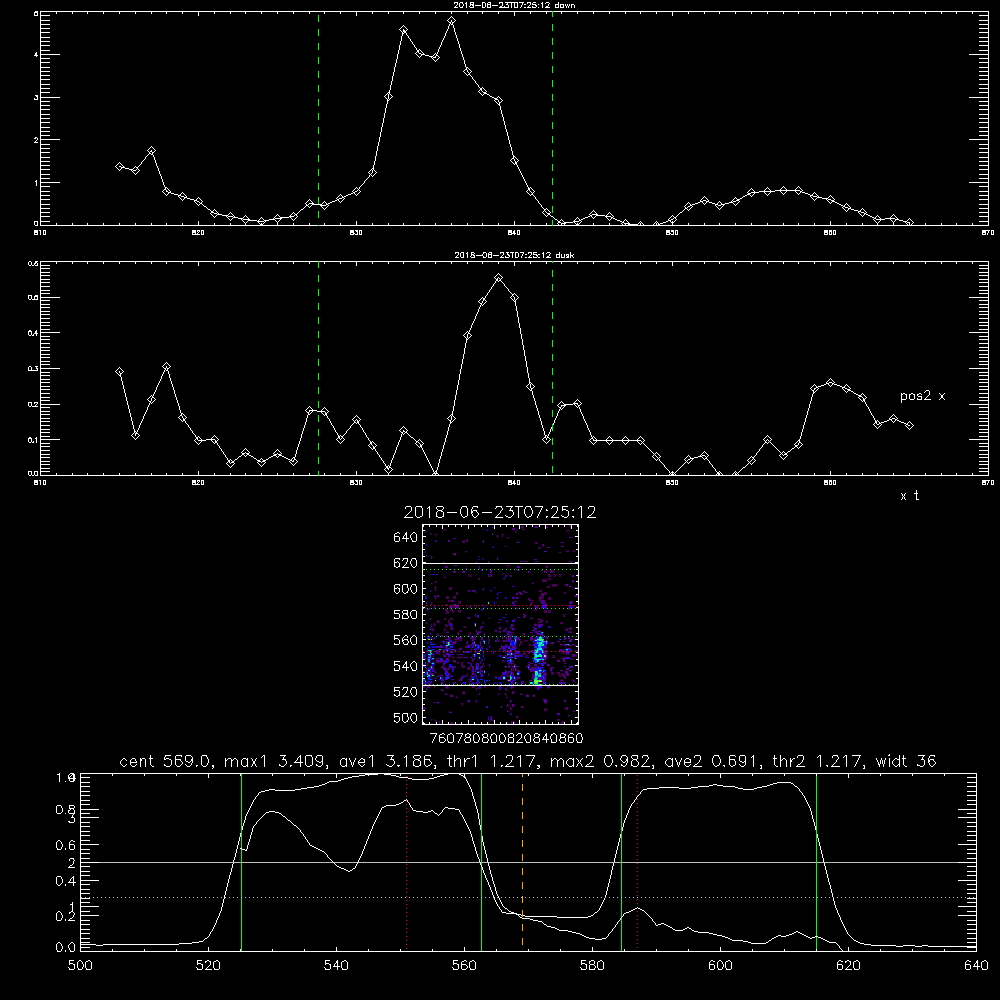1000x1000 pixels.
Task: Click the heatmap's upper white horizontal line
Action: point(500,563)
